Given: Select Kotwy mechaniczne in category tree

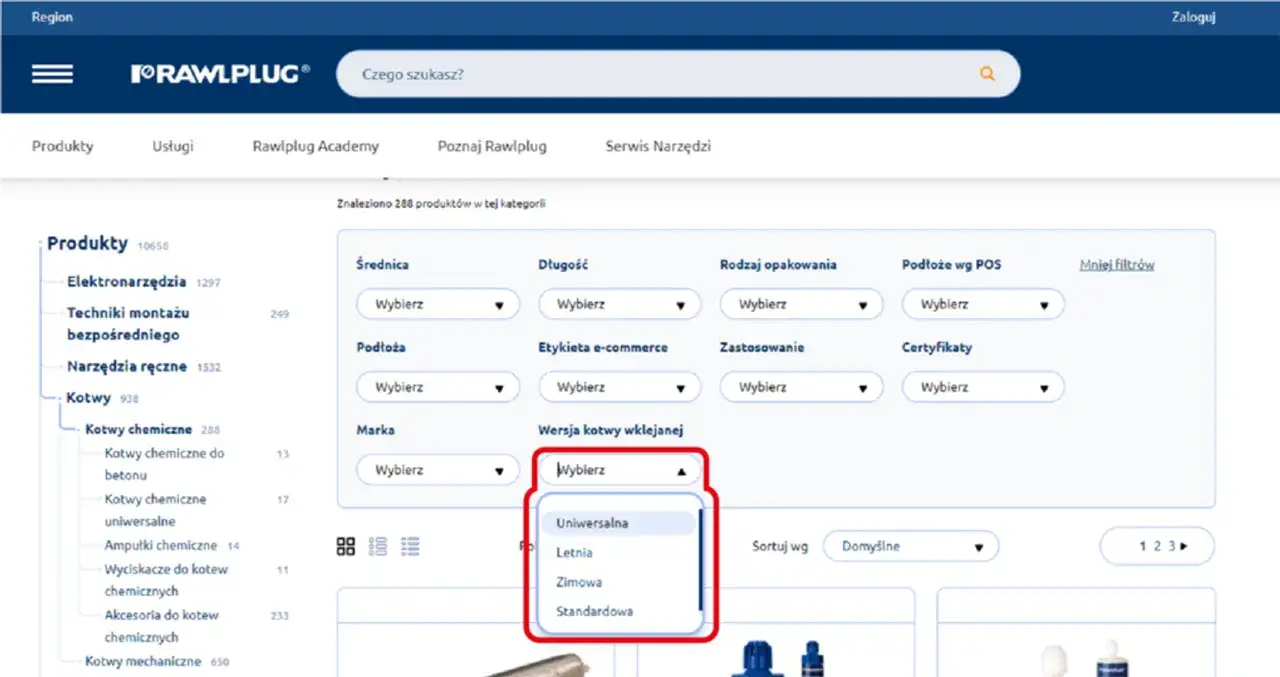Looking at the screenshot, I should coord(143,661).
